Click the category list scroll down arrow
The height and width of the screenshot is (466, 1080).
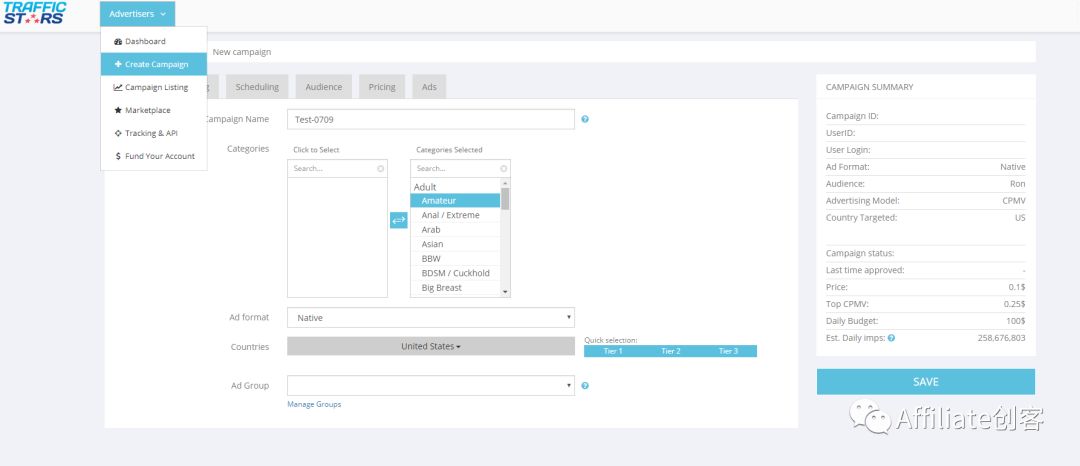506,292
